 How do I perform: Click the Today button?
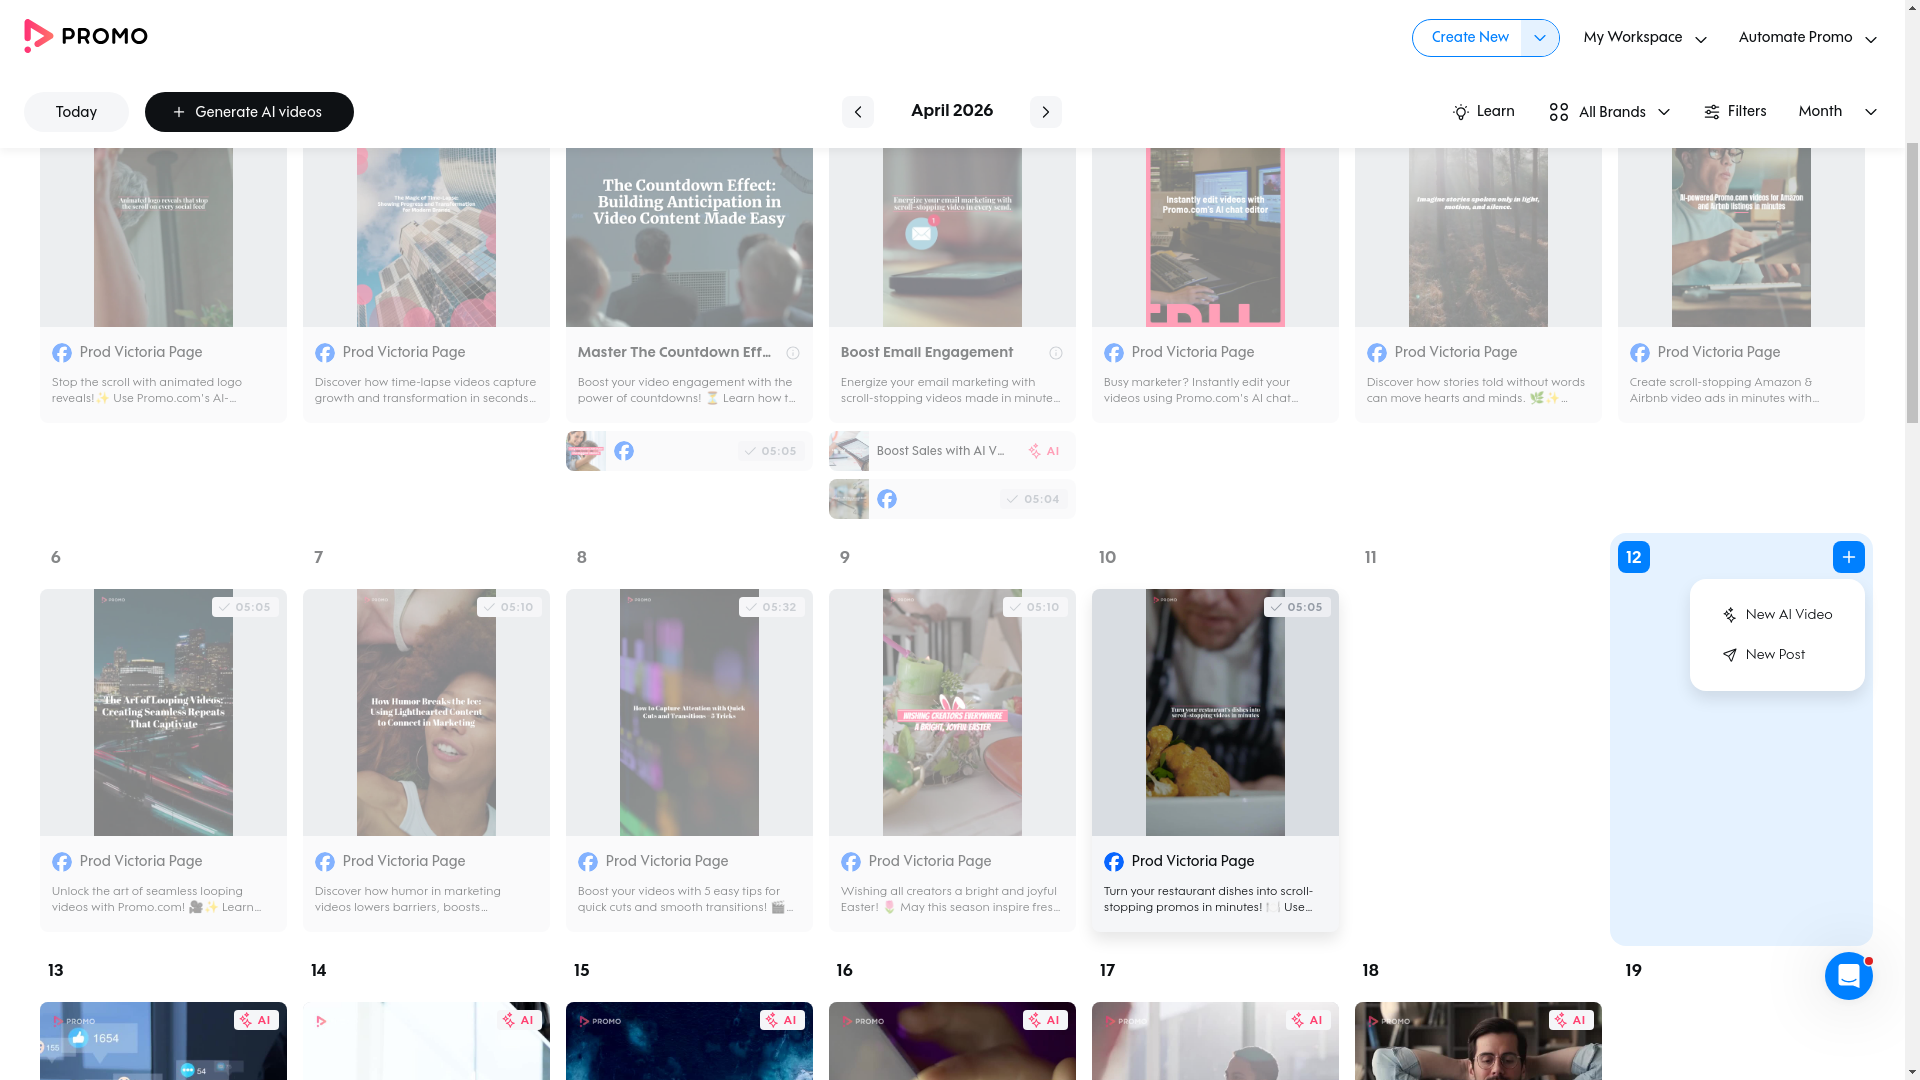pyautogui.click(x=76, y=112)
